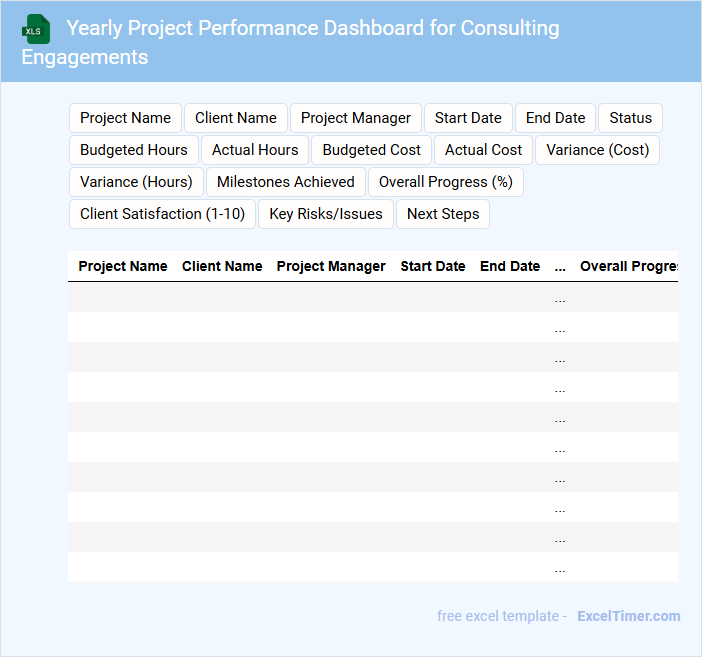This screenshot has height=657, width=702.
Task: Select the Project Name tag
Action: pos(125,118)
